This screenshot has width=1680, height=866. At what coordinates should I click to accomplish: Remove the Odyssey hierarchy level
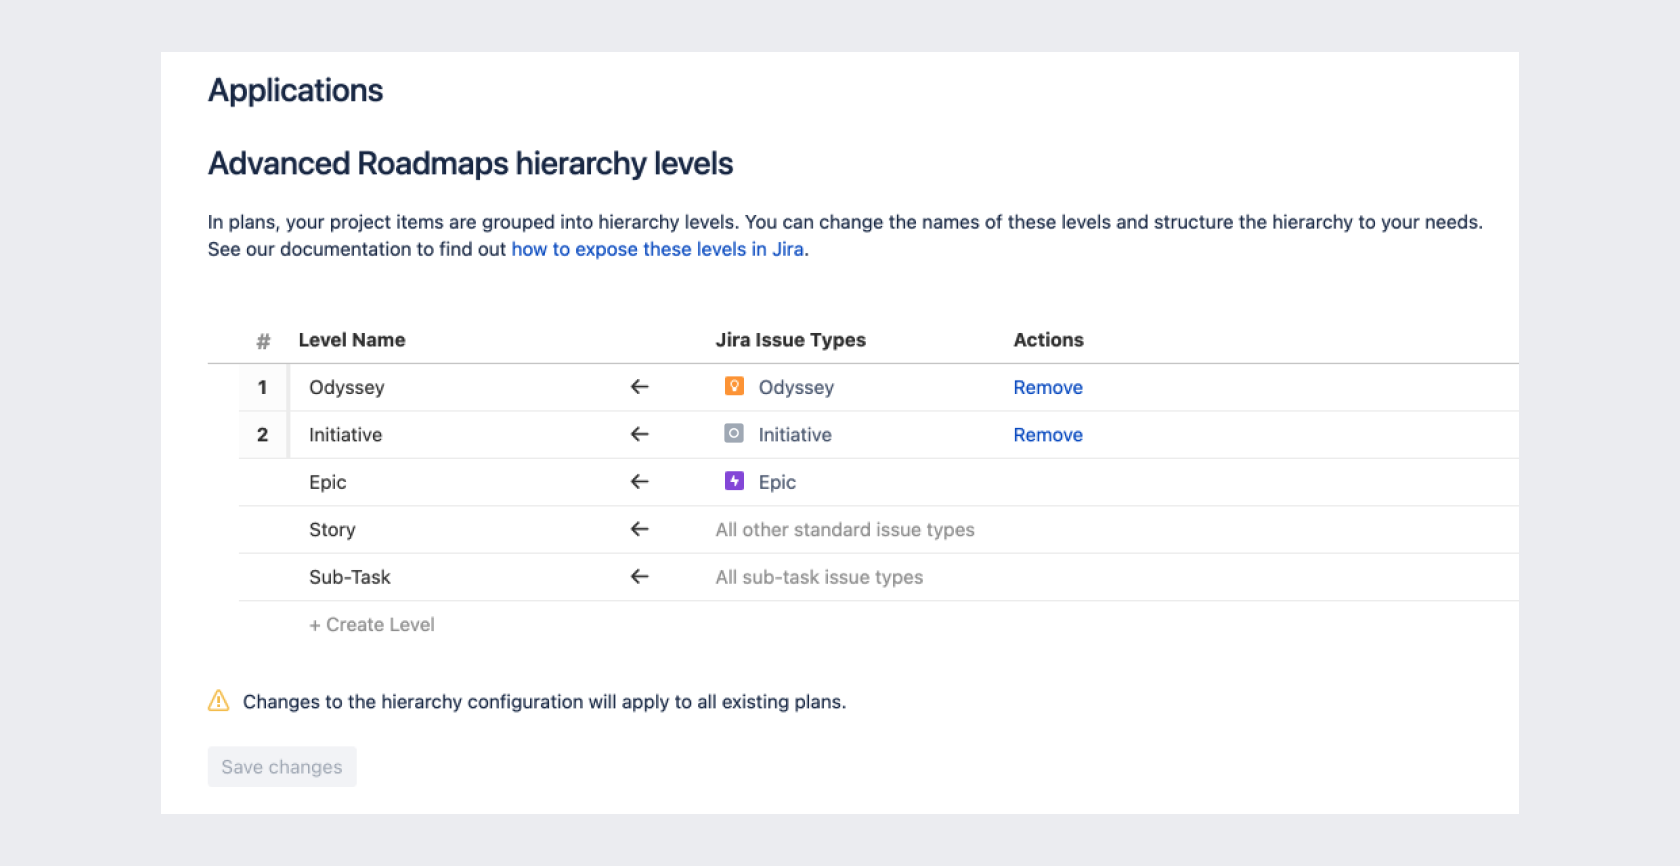pos(1047,387)
